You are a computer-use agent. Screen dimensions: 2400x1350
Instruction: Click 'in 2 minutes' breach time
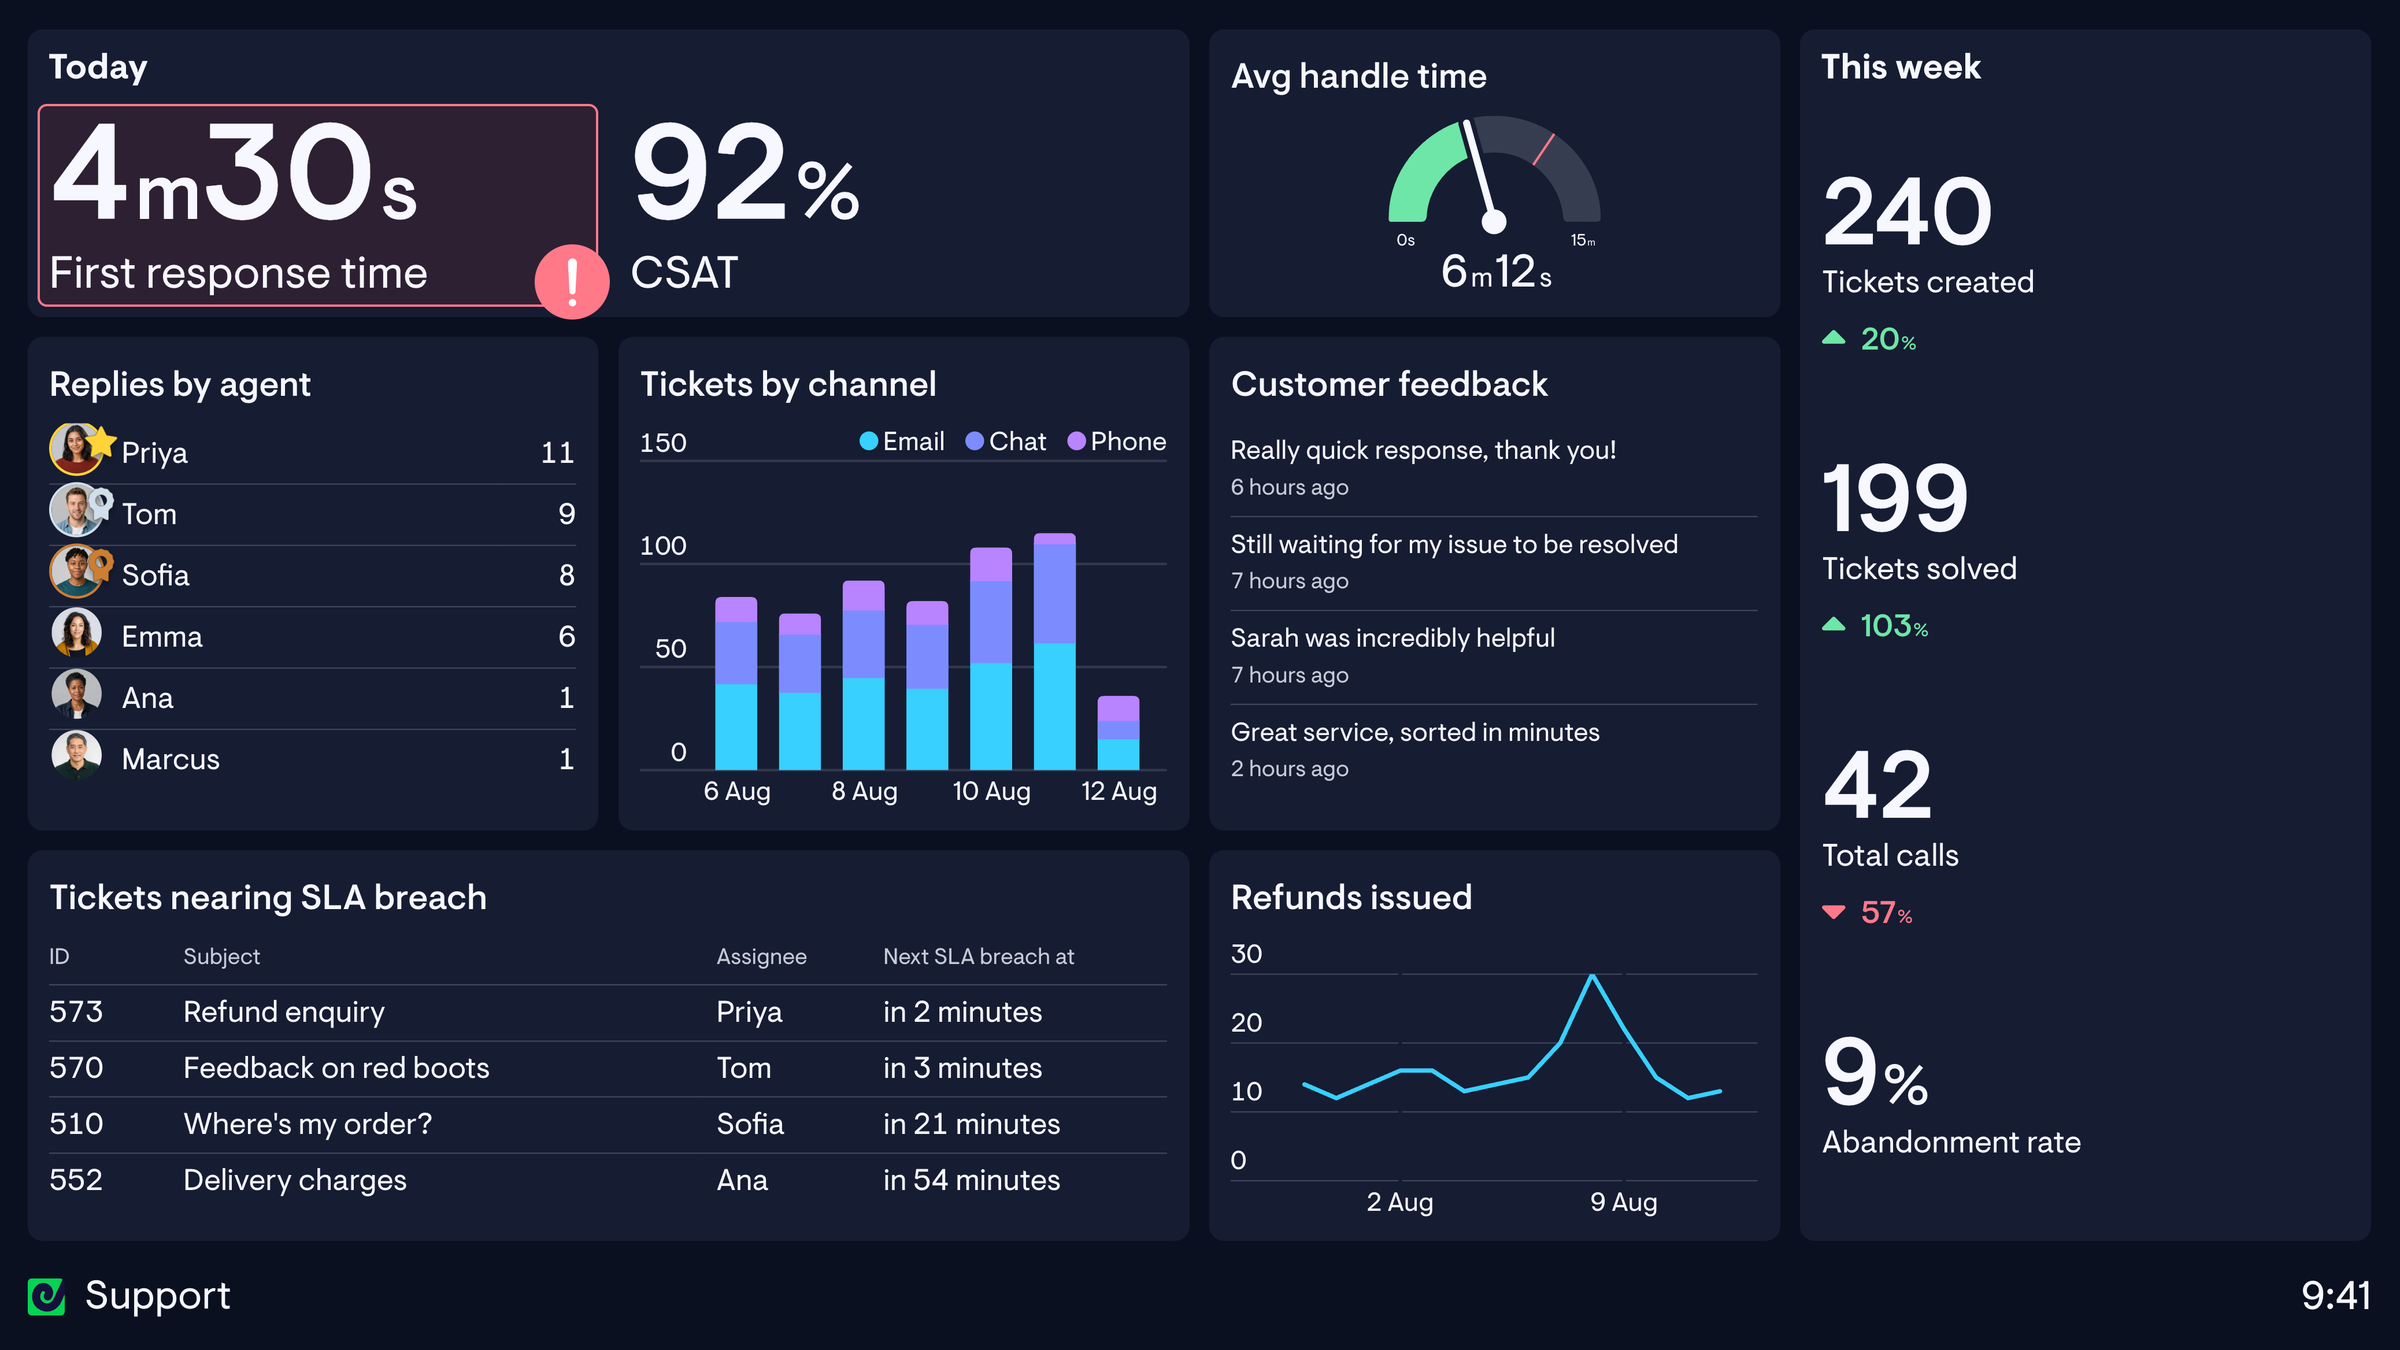pos(962,1012)
